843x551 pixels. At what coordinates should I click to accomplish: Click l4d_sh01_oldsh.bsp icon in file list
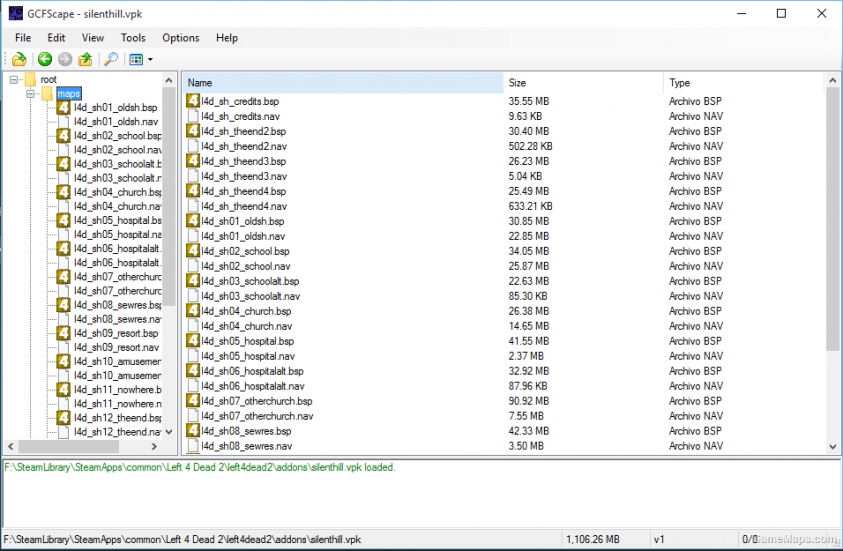[193, 221]
